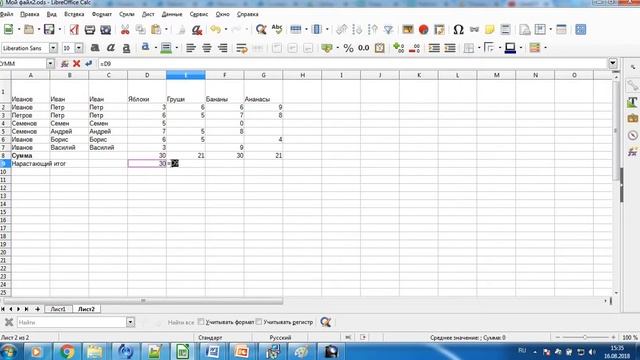This screenshot has width=640, height=360.
Task: Delete decimal place icon
Action: point(414,48)
